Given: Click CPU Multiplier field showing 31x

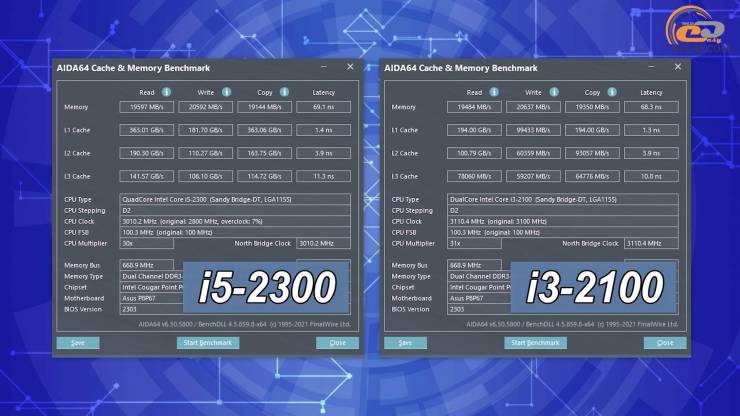Looking at the screenshot, I should pyautogui.click(x=474, y=244).
